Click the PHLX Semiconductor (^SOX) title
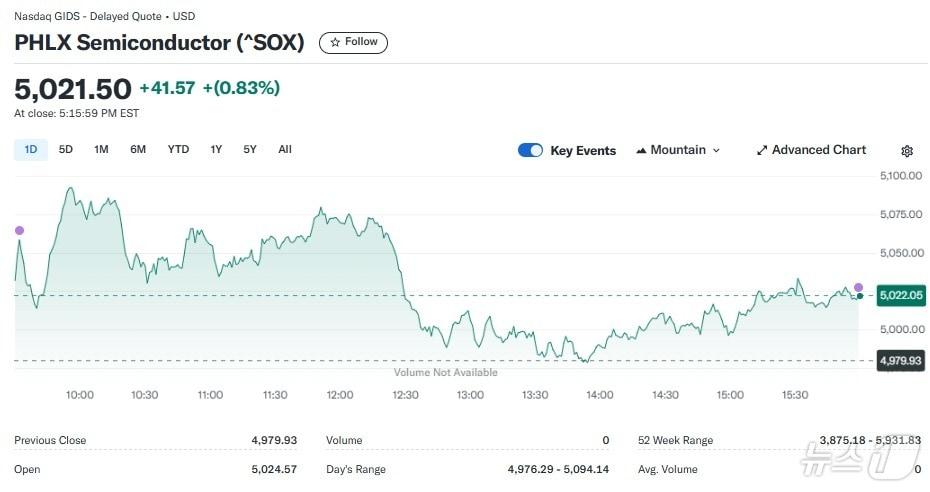 coord(160,42)
